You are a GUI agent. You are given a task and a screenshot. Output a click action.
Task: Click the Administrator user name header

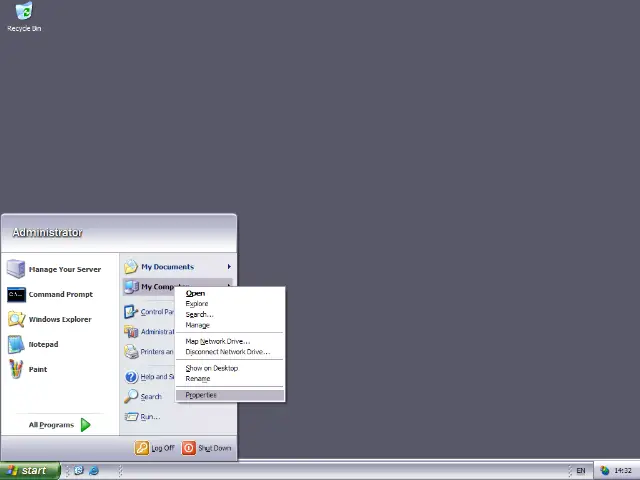47,232
